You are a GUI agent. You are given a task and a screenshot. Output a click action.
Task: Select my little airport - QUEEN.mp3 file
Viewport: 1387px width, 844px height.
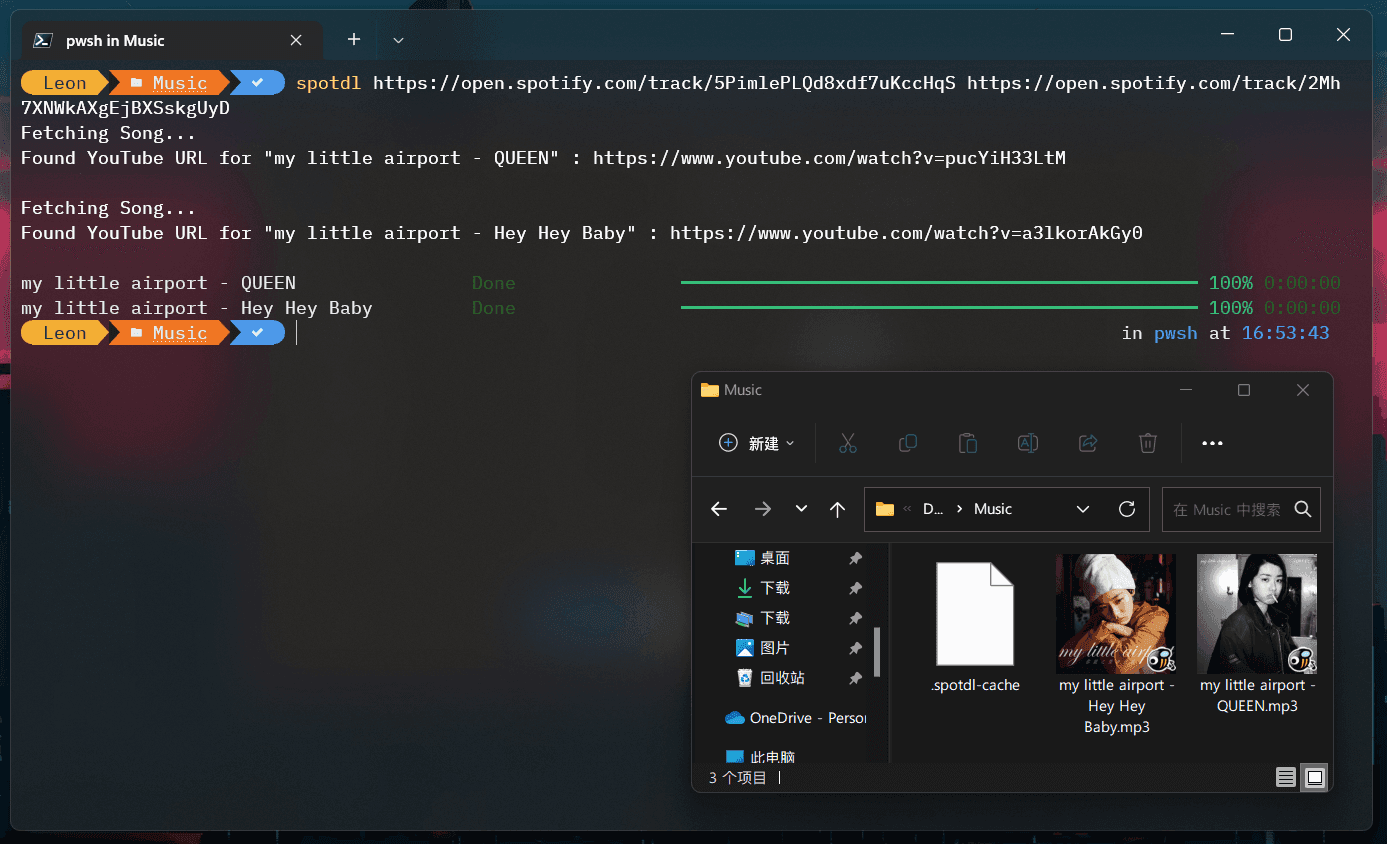(1257, 634)
